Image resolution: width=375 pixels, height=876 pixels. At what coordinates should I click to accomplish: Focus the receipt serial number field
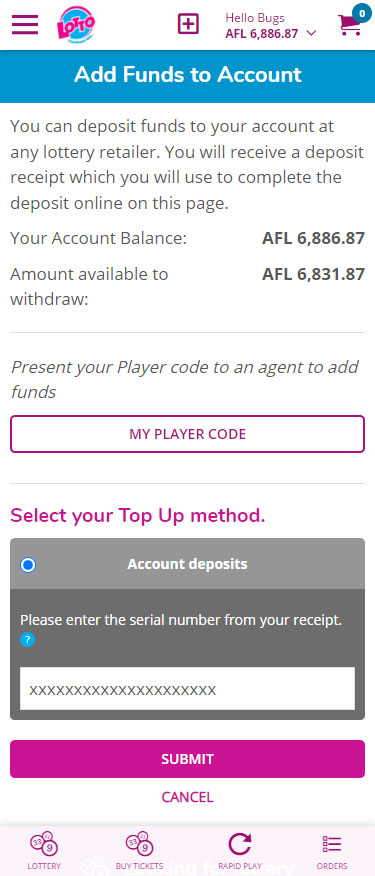pos(187,689)
